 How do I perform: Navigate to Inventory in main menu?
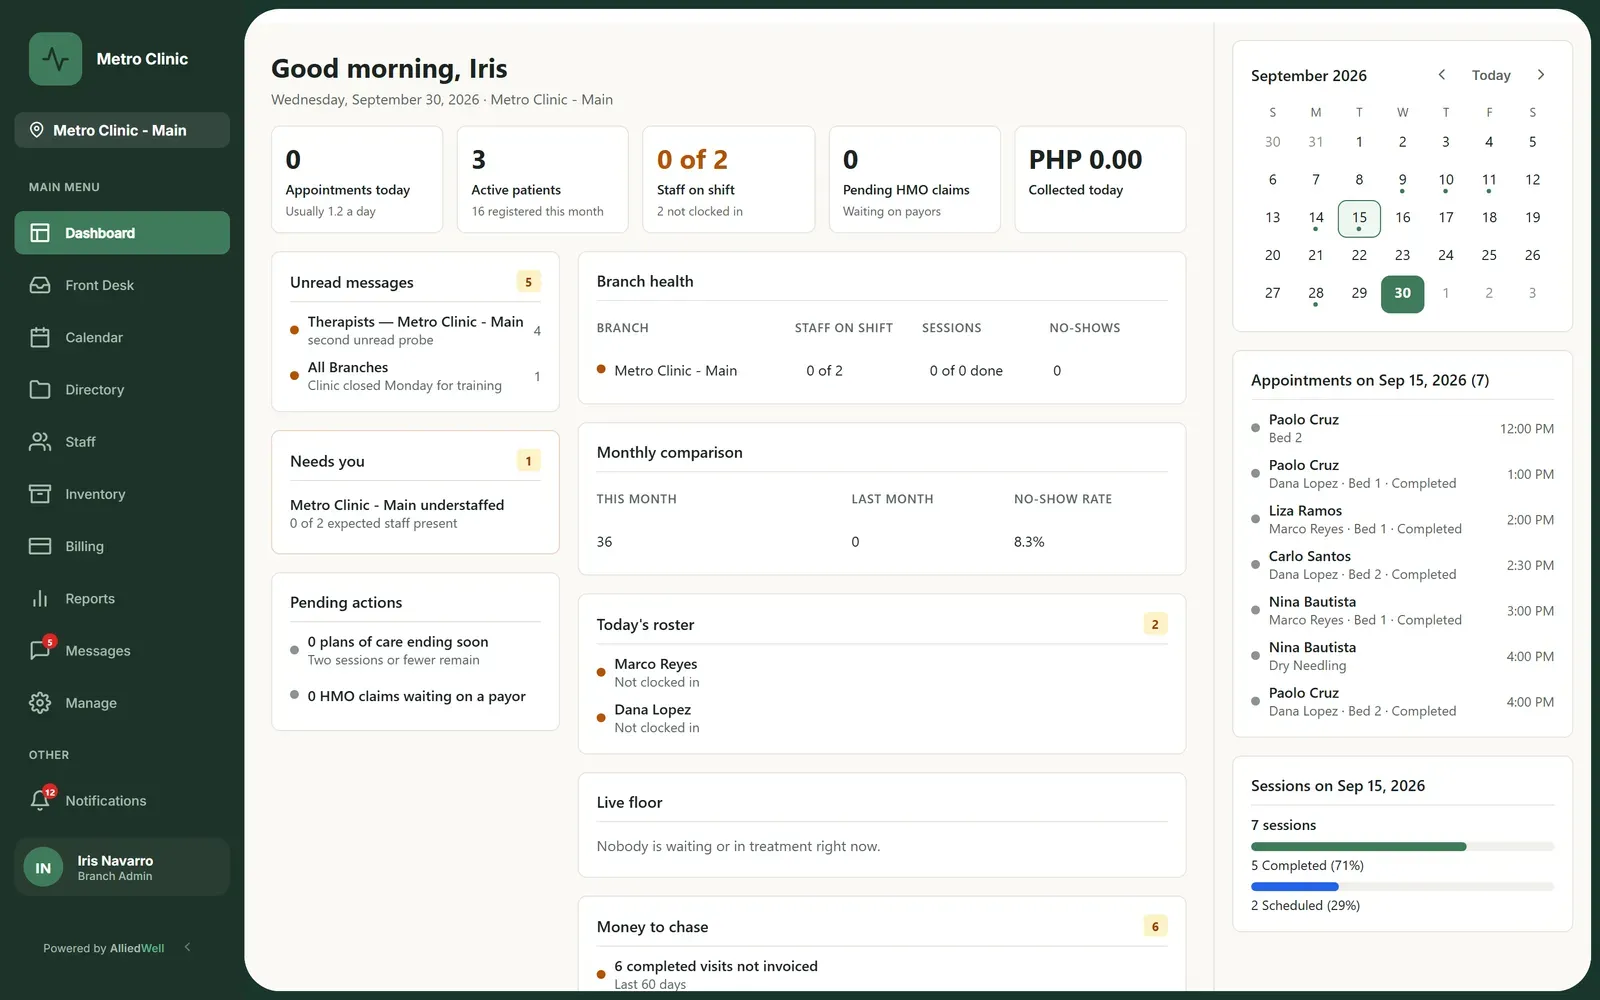pos(122,494)
